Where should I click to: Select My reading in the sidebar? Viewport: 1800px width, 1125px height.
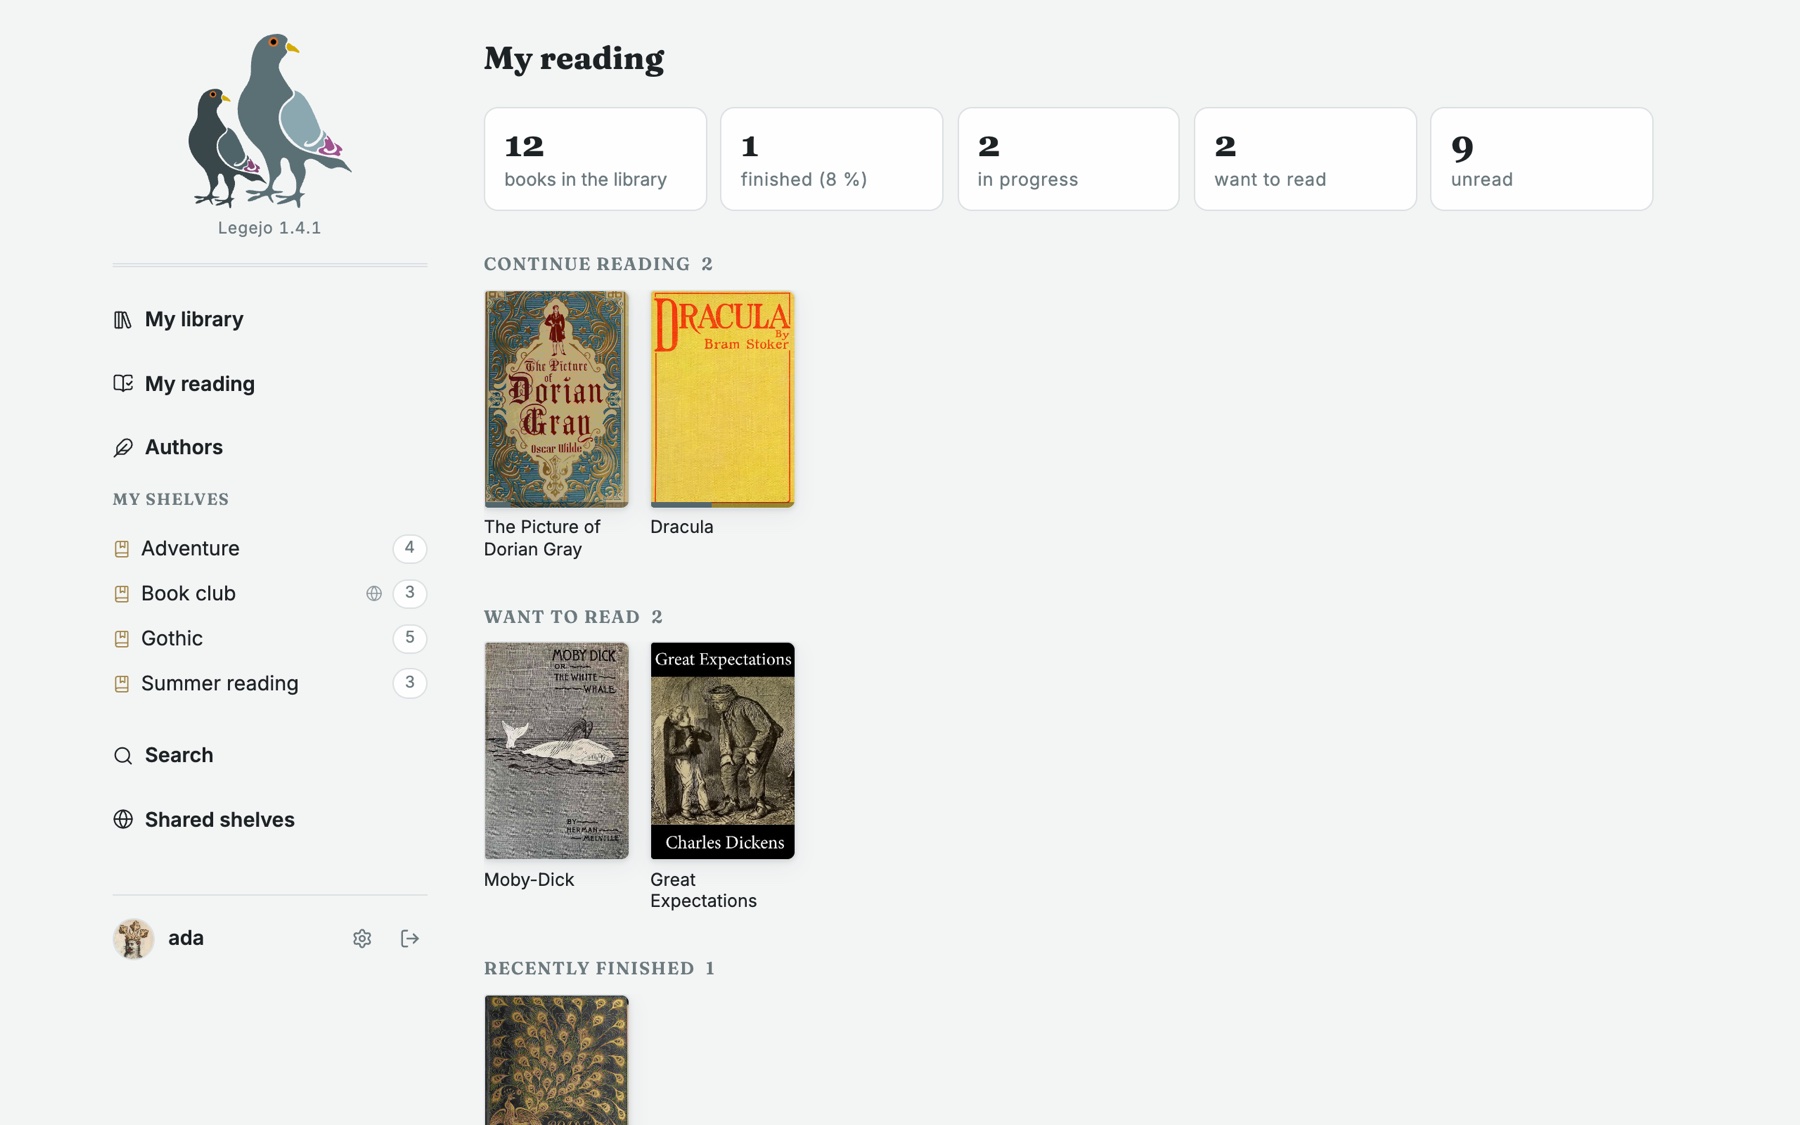pyautogui.click(x=200, y=384)
